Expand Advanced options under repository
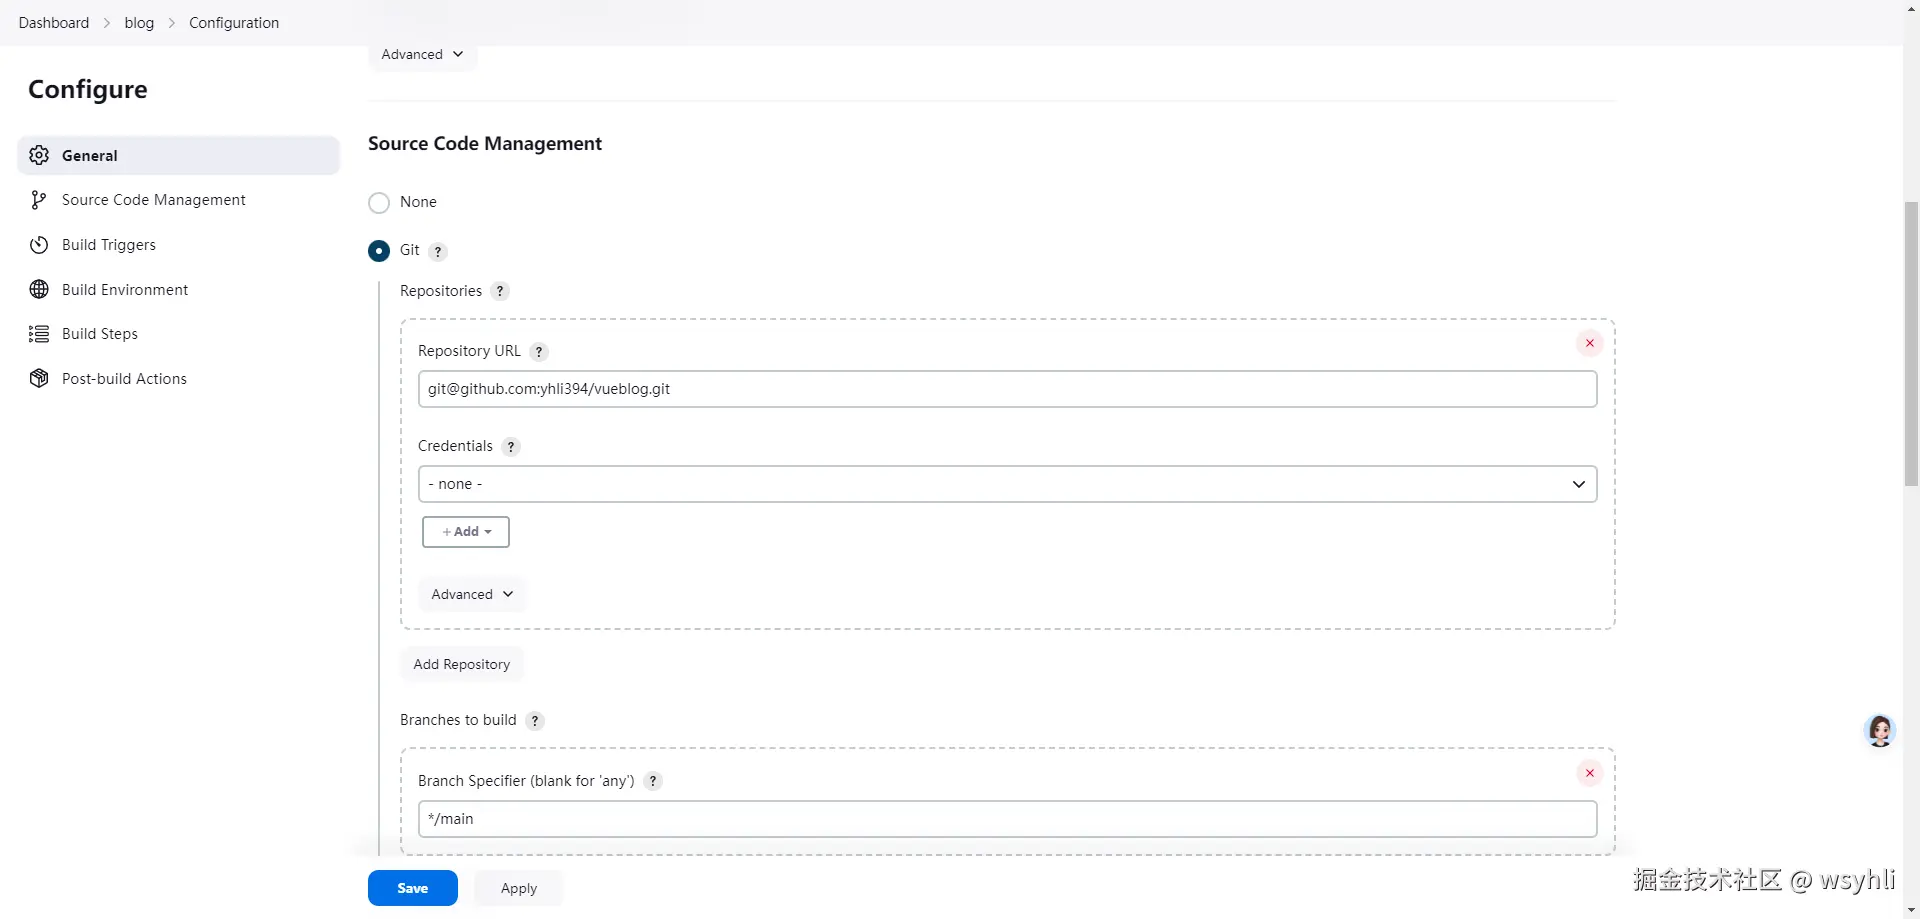The image size is (1920, 919). (472, 594)
